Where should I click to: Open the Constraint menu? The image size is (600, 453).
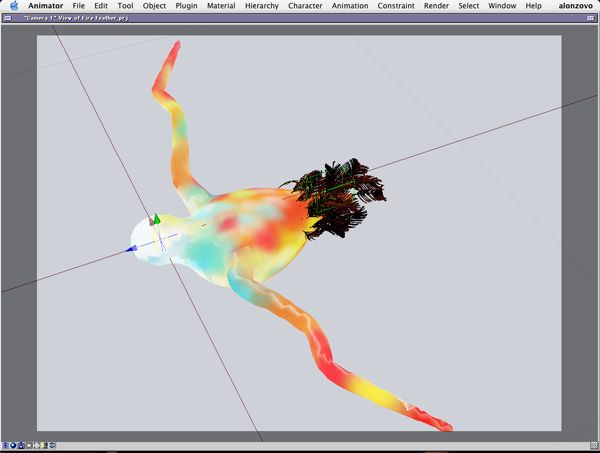coord(396,6)
